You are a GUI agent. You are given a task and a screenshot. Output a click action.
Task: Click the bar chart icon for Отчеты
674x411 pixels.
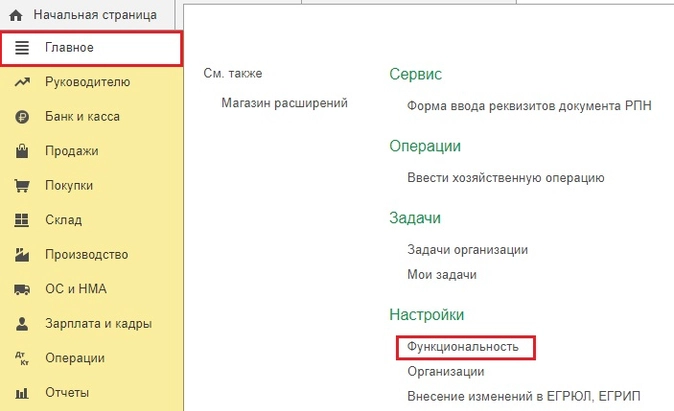[x=21, y=392]
